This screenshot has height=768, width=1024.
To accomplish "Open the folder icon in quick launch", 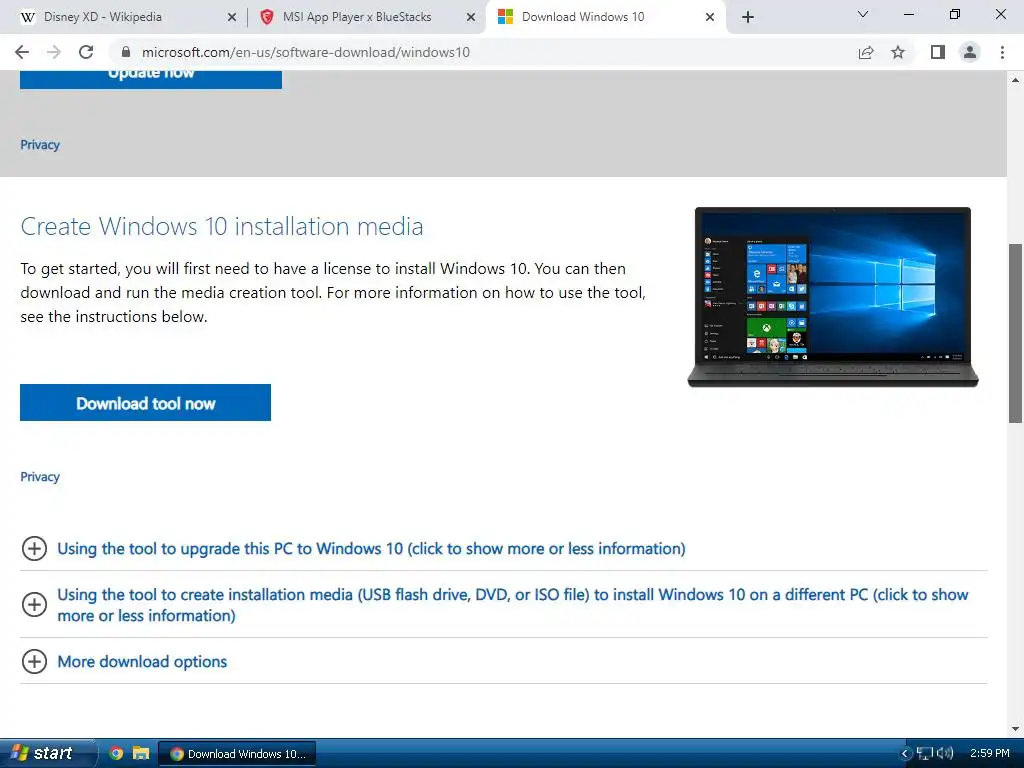I will pos(140,754).
